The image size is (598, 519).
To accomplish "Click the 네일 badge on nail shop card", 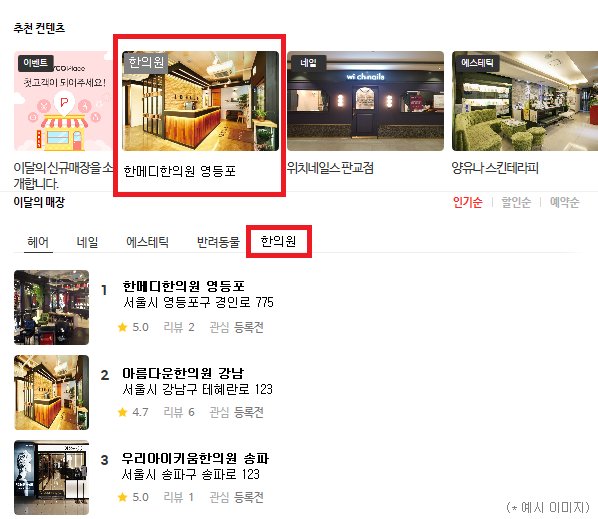I will [308, 63].
